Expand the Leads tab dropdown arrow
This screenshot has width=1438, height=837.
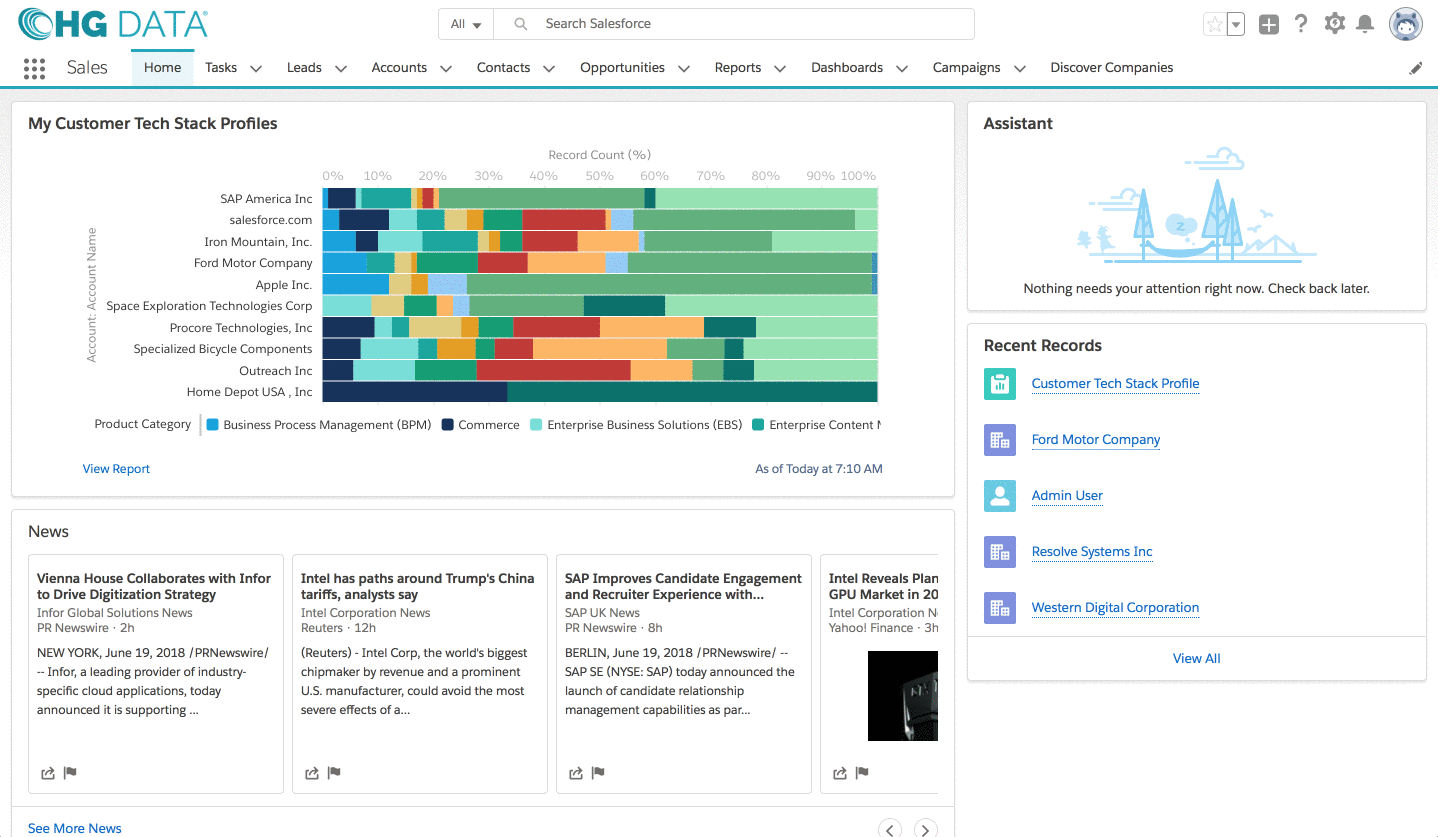341,69
